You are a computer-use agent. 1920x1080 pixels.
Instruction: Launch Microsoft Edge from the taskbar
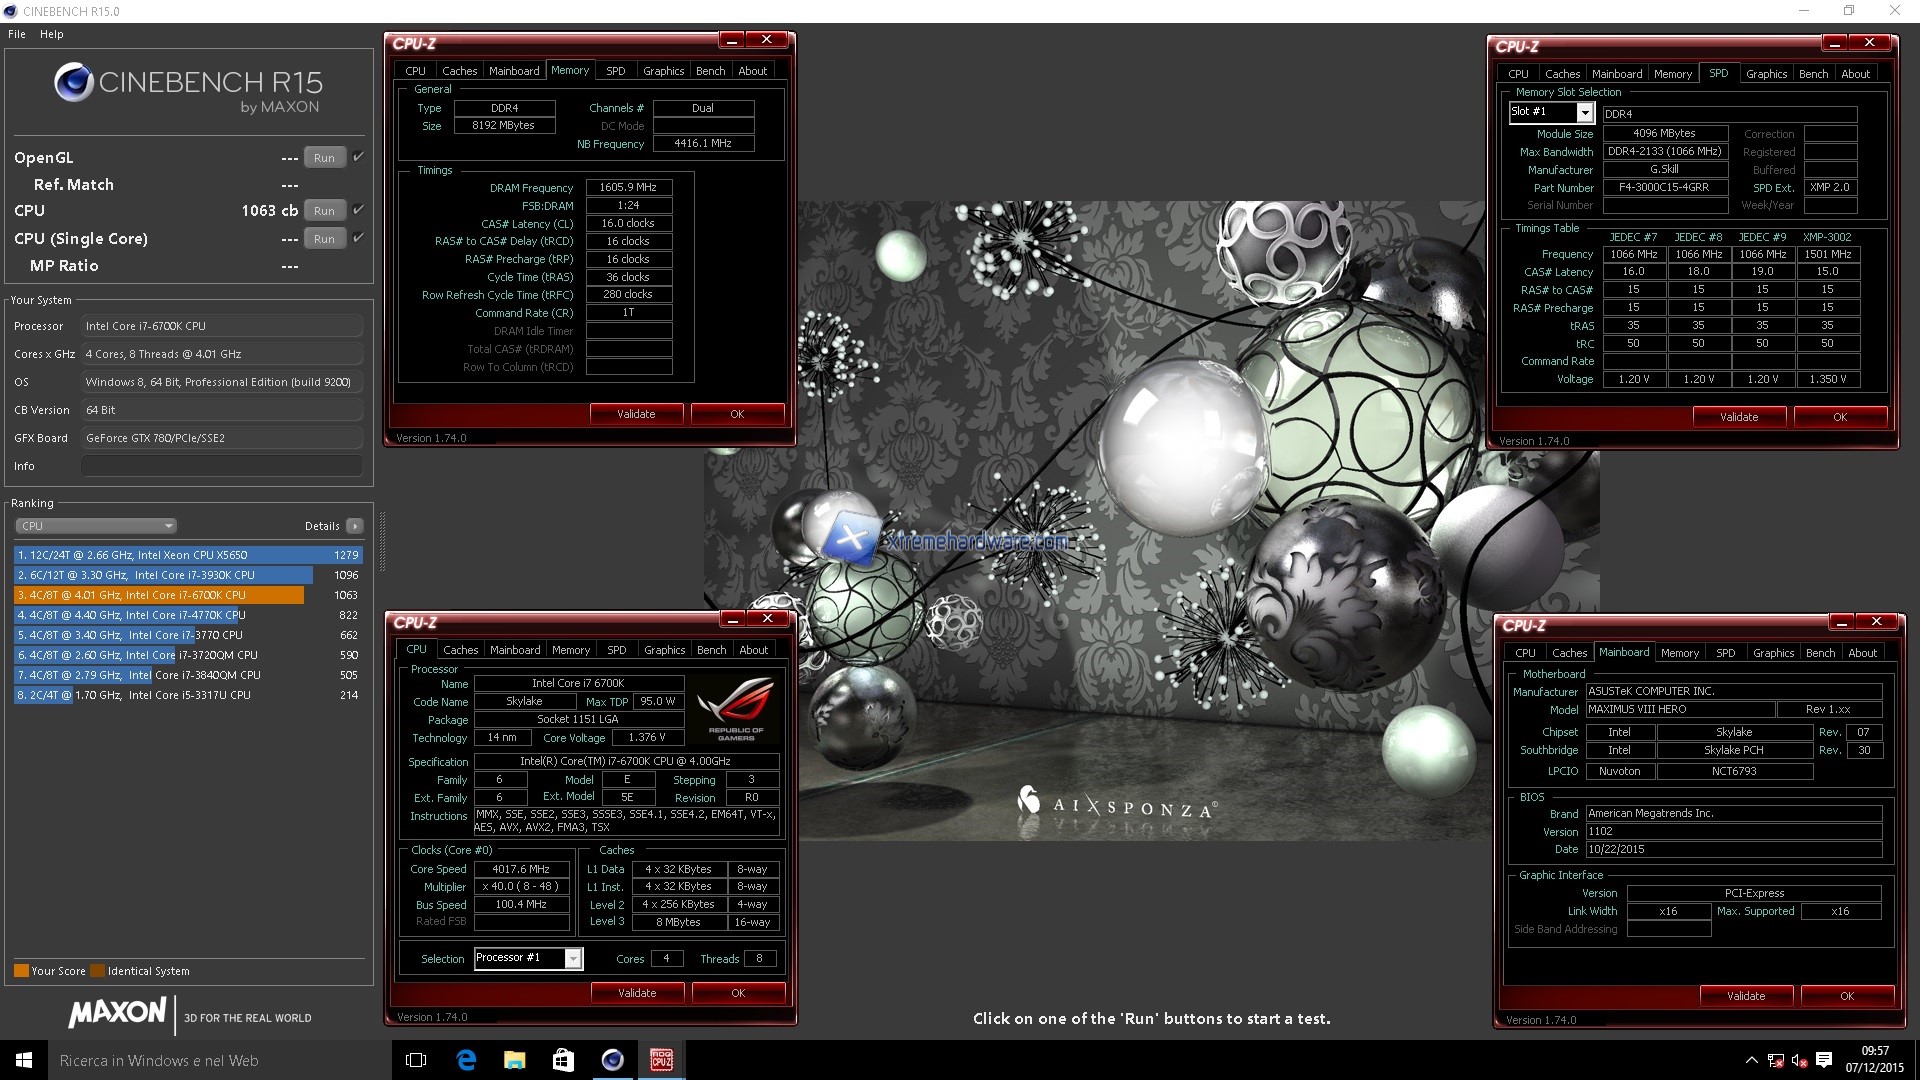tap(466, 1060)
